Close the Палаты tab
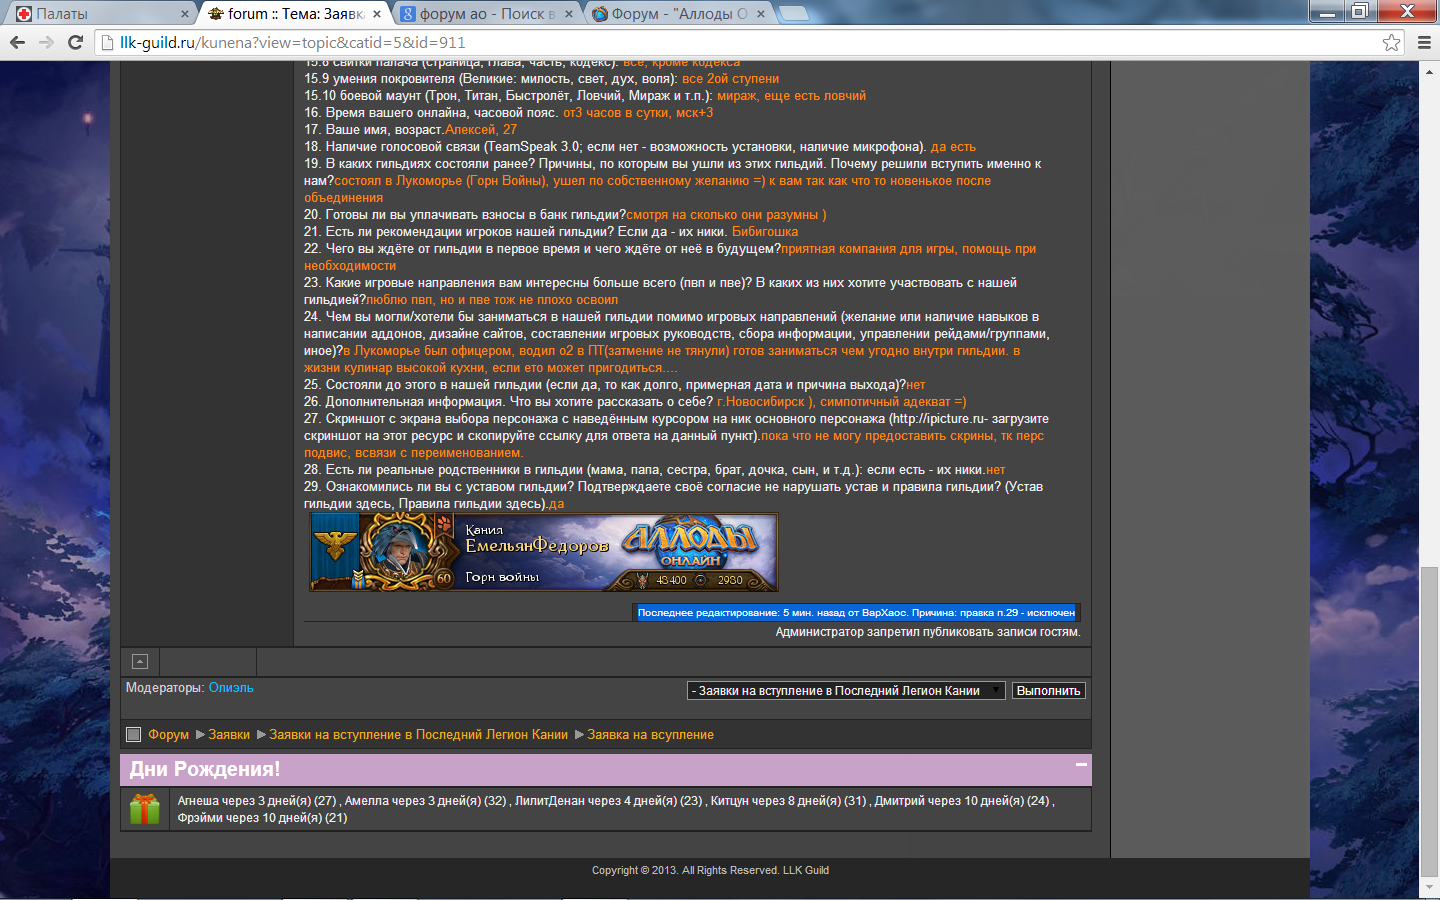The width and height of the screenshot is (1440, 900). (x=184, y=14)
